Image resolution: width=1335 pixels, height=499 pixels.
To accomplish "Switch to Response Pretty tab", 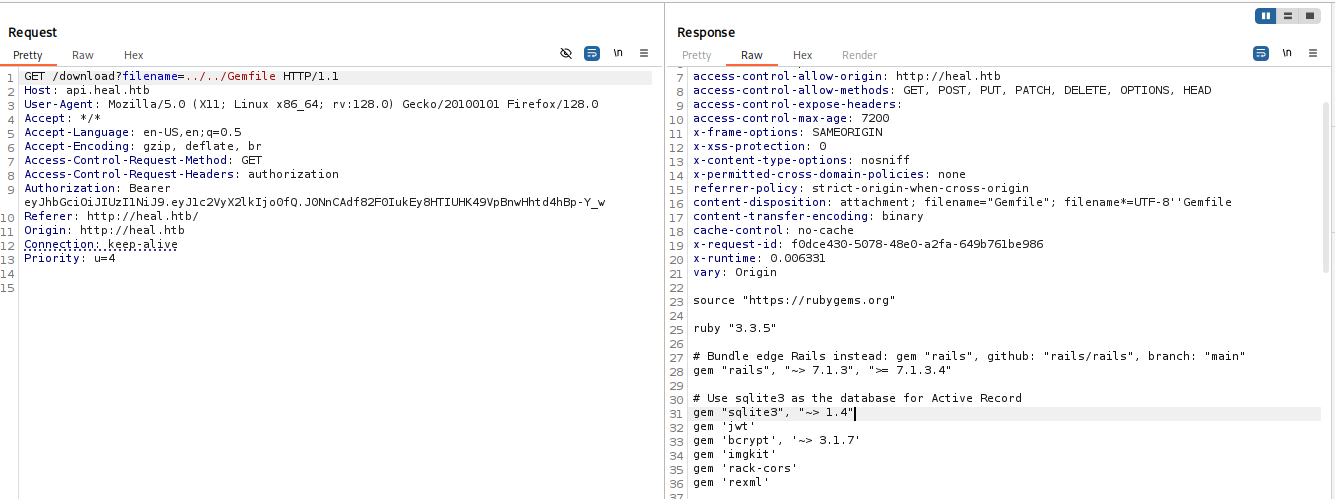I will (x=696, y=55).
